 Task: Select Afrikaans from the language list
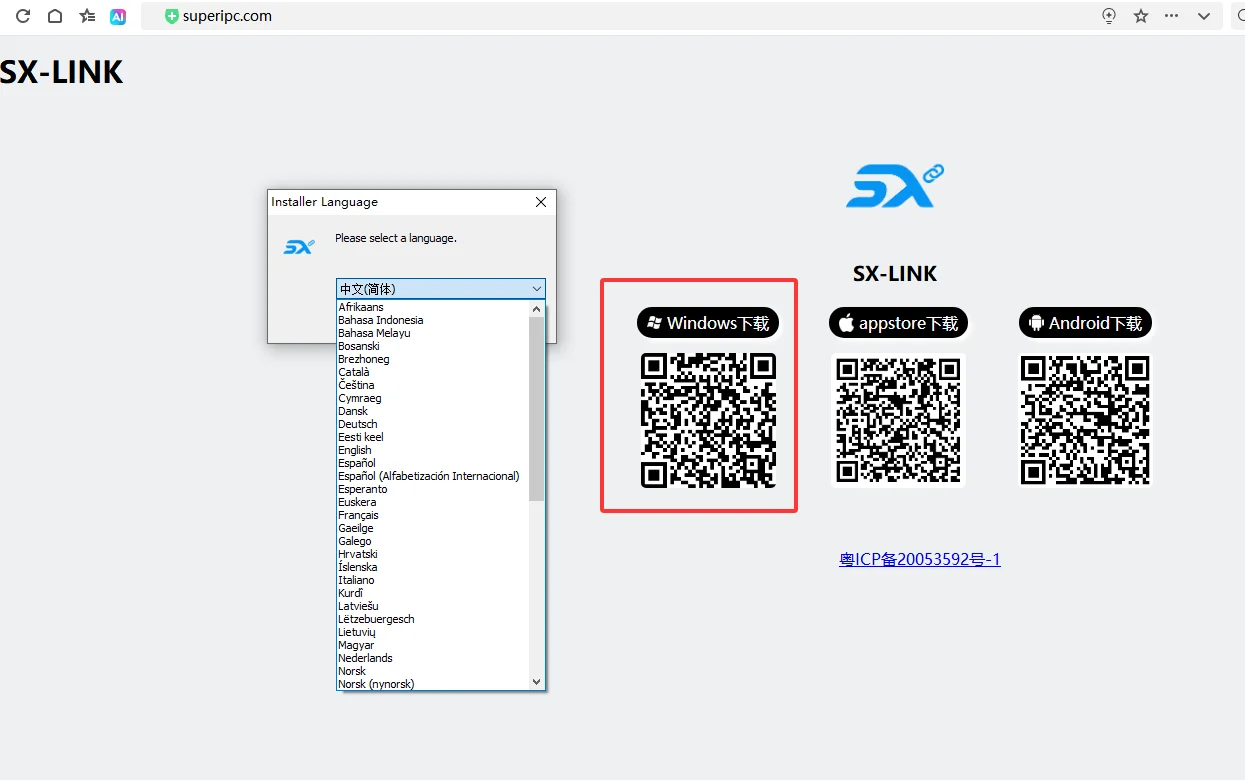[432, 307]
